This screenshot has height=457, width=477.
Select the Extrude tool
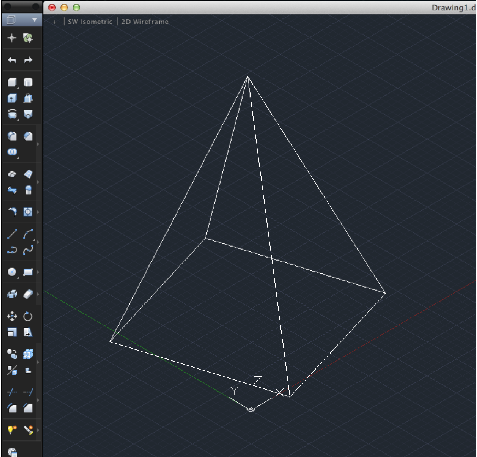12,98
